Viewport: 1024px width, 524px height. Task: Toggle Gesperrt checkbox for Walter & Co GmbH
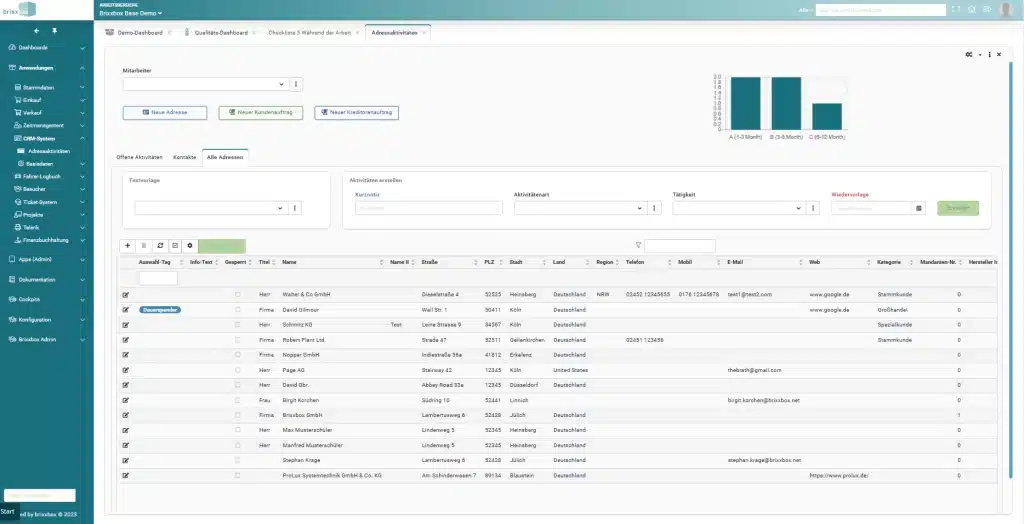238,295
